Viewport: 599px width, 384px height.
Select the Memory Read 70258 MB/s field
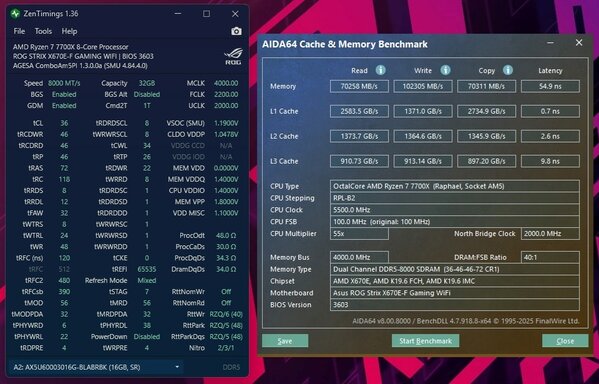(x=359, y=86)
